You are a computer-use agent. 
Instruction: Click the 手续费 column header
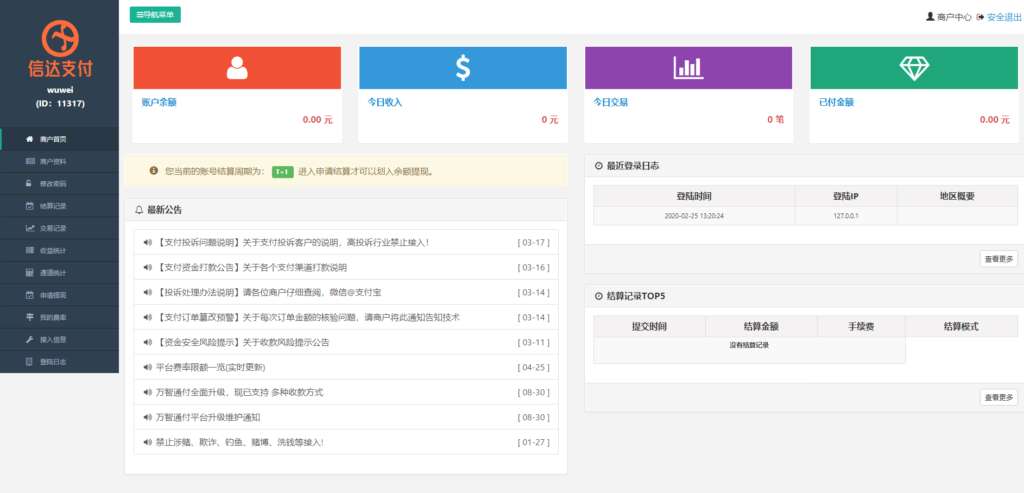click(x=861, y=326)
